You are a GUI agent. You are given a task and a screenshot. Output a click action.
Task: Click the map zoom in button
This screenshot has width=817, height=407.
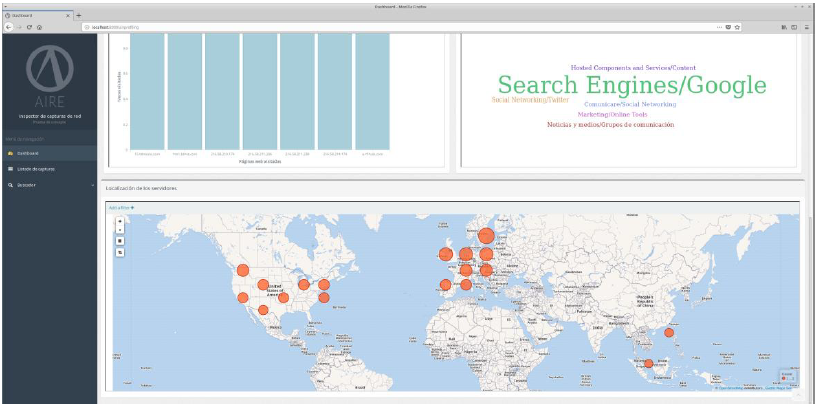(120, 221)
